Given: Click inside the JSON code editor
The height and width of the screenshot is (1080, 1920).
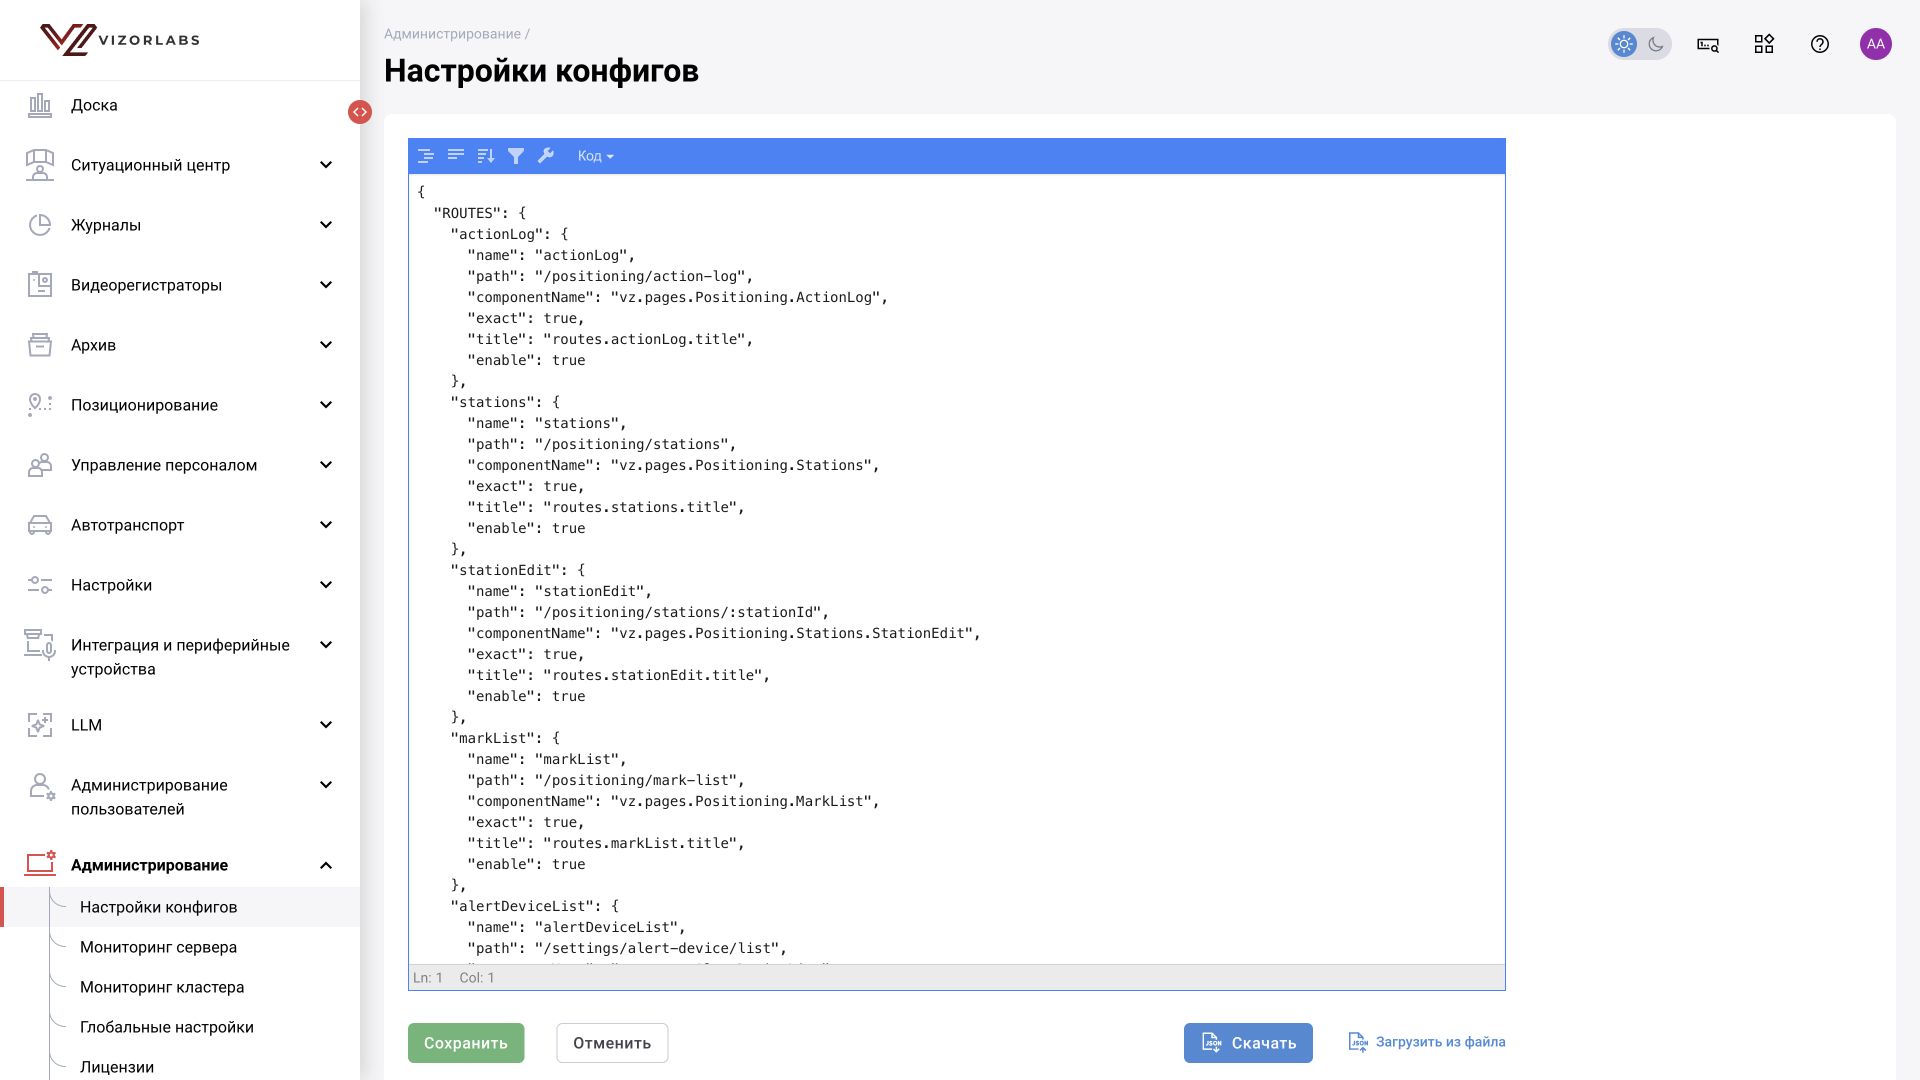Looking at the screenshot, I should click(x=956, y=568).
